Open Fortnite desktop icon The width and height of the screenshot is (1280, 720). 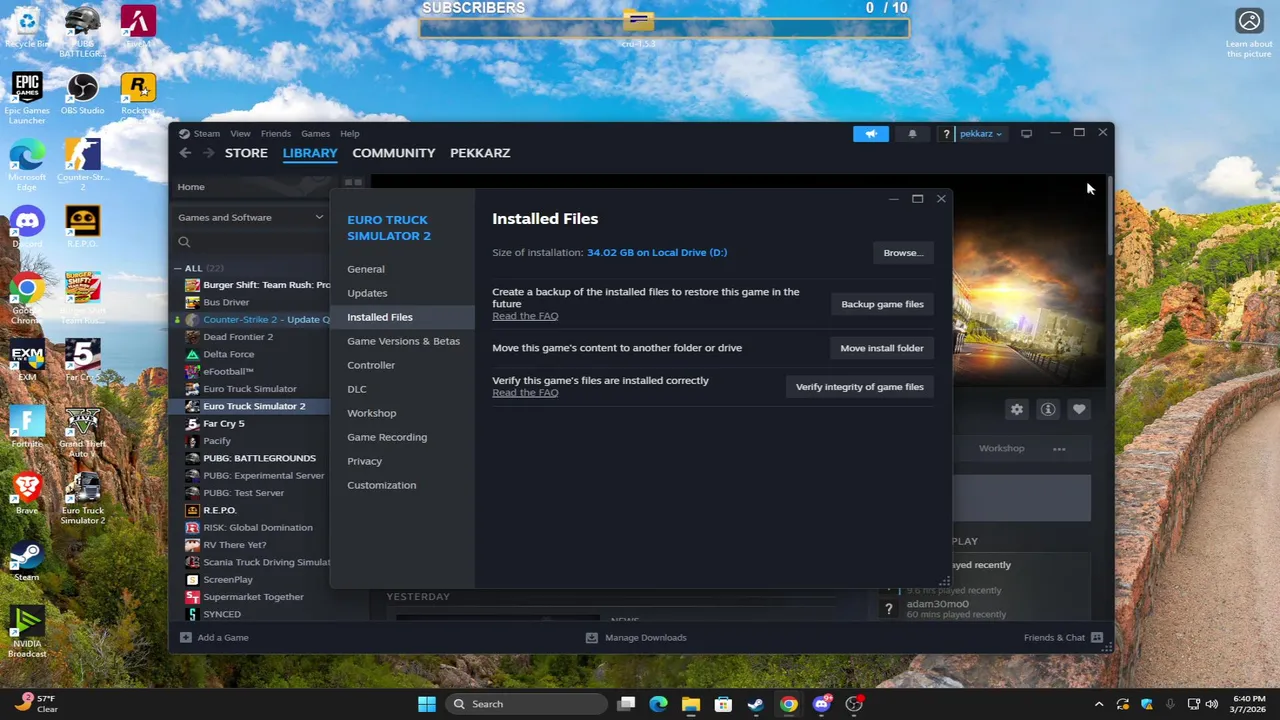click(x=27, y=427)
